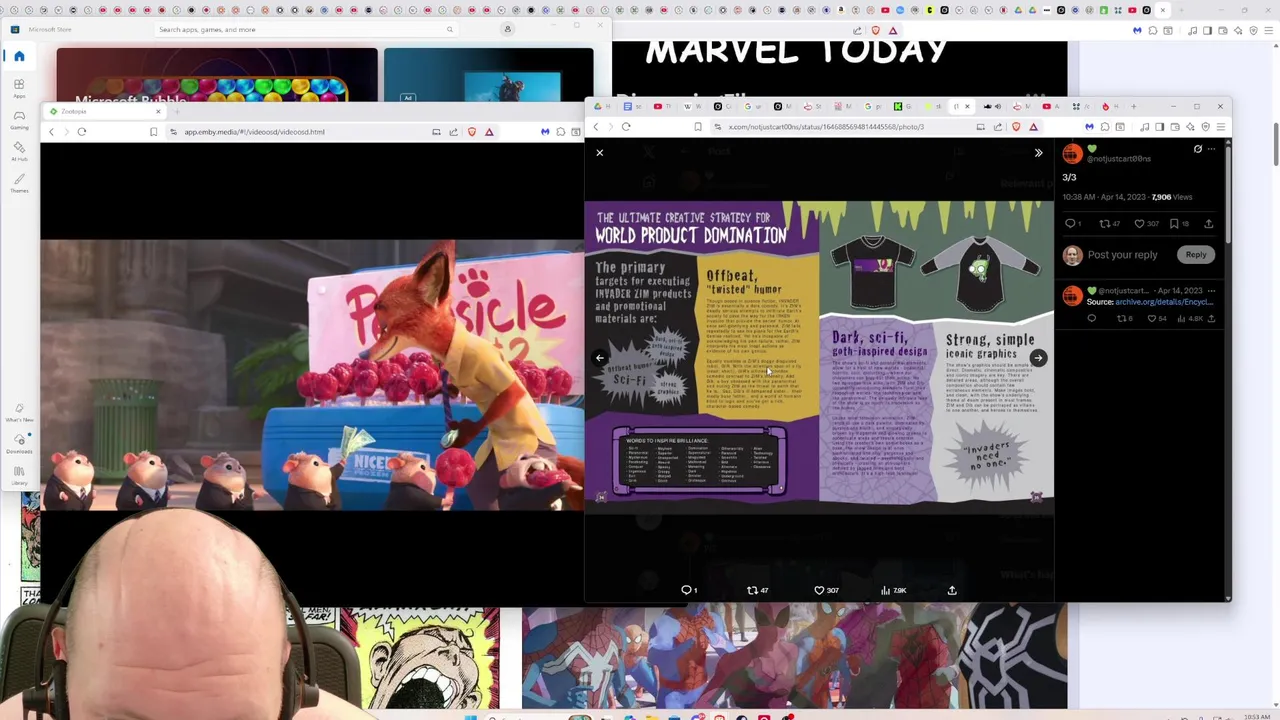Close the Zootopia tab

click(x=157, y=111)
